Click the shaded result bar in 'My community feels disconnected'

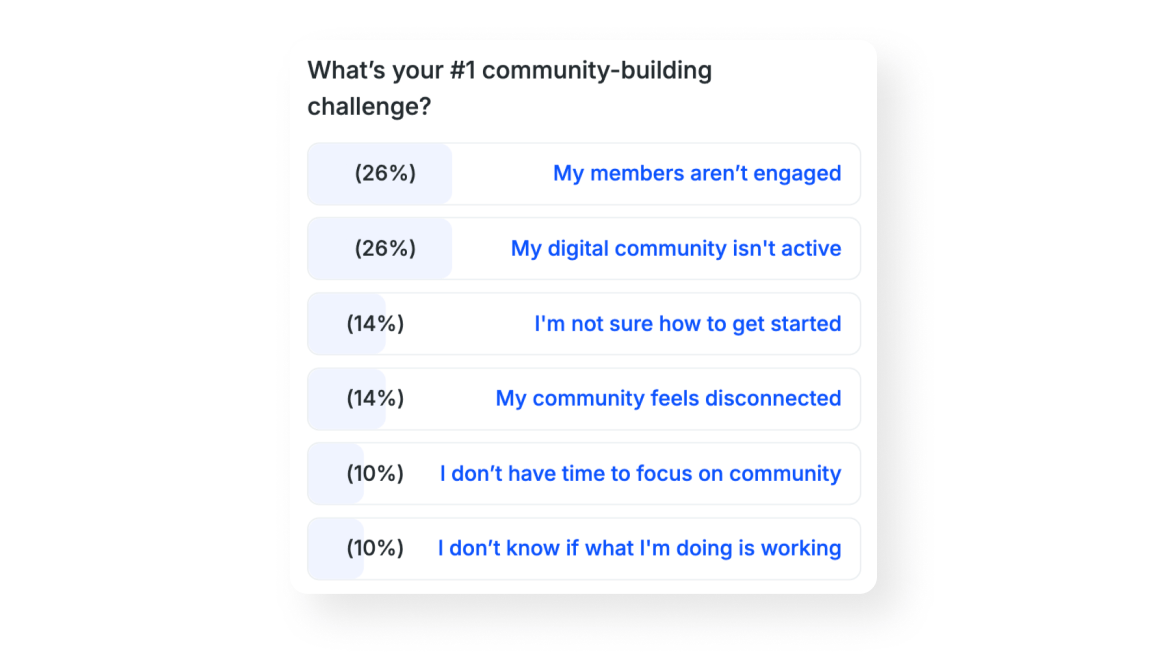coord(327,399)
